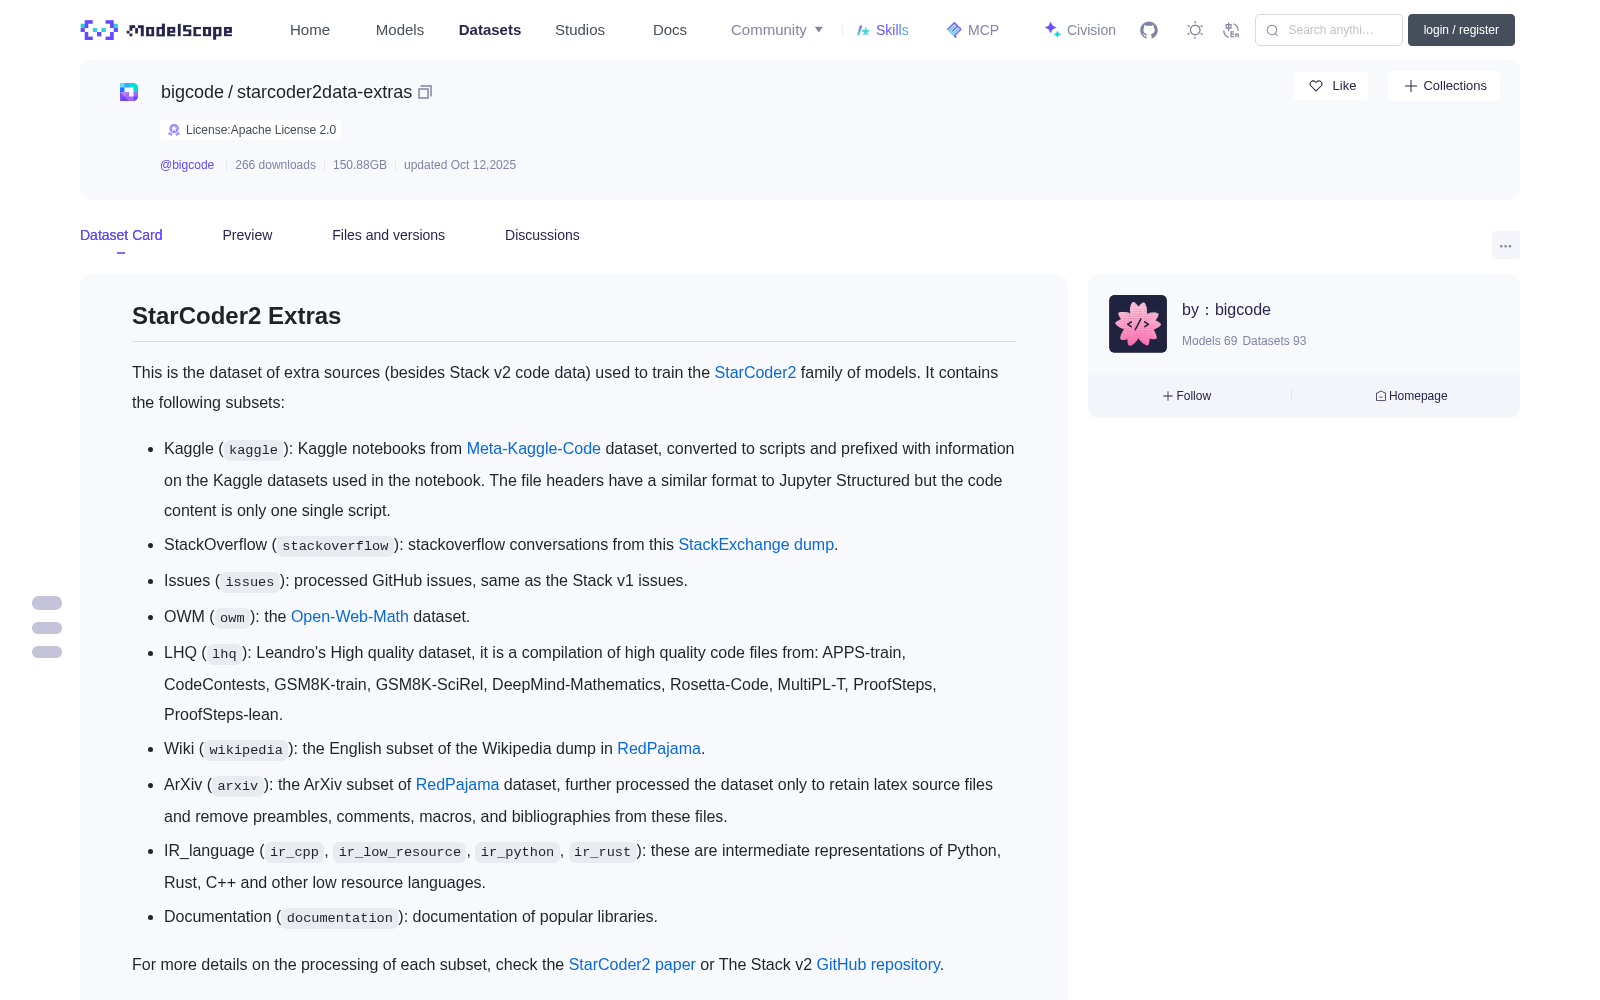This screenshot has width=1600, height=1000.
Task: Follow the bigcode organization
Action: (1187, 396)
